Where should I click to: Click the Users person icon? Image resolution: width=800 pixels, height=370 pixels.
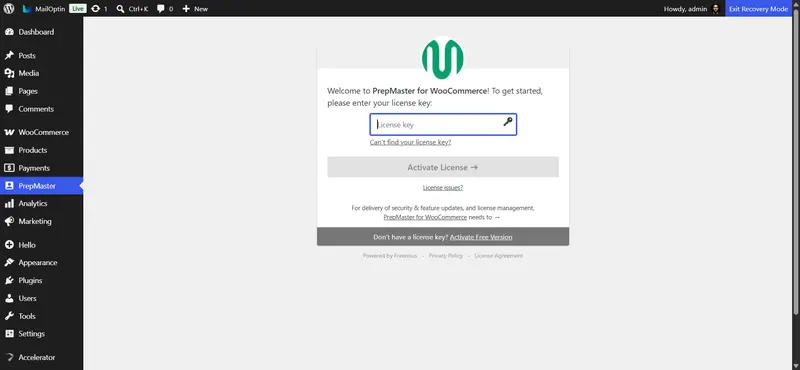point(9,298)
